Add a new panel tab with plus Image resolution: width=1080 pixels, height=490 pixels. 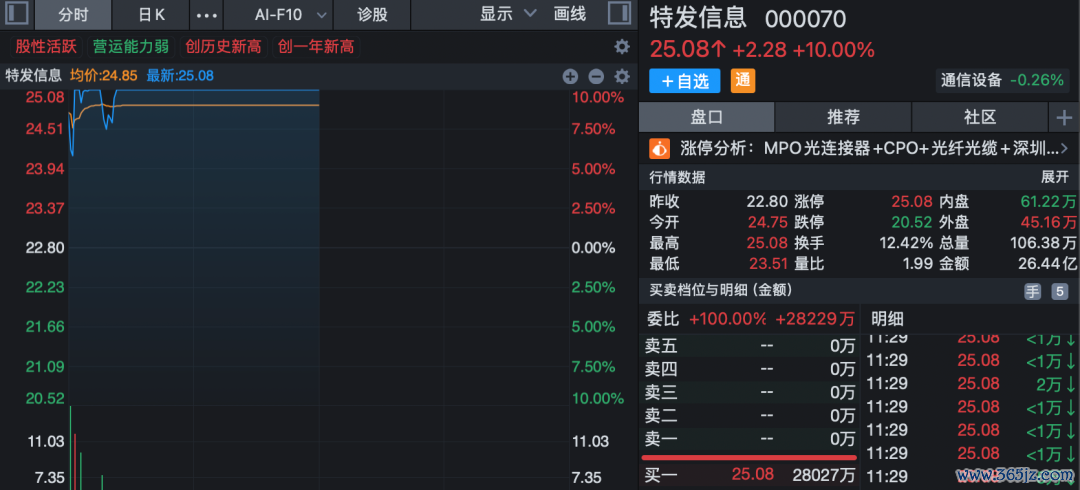click(1063, 117)
